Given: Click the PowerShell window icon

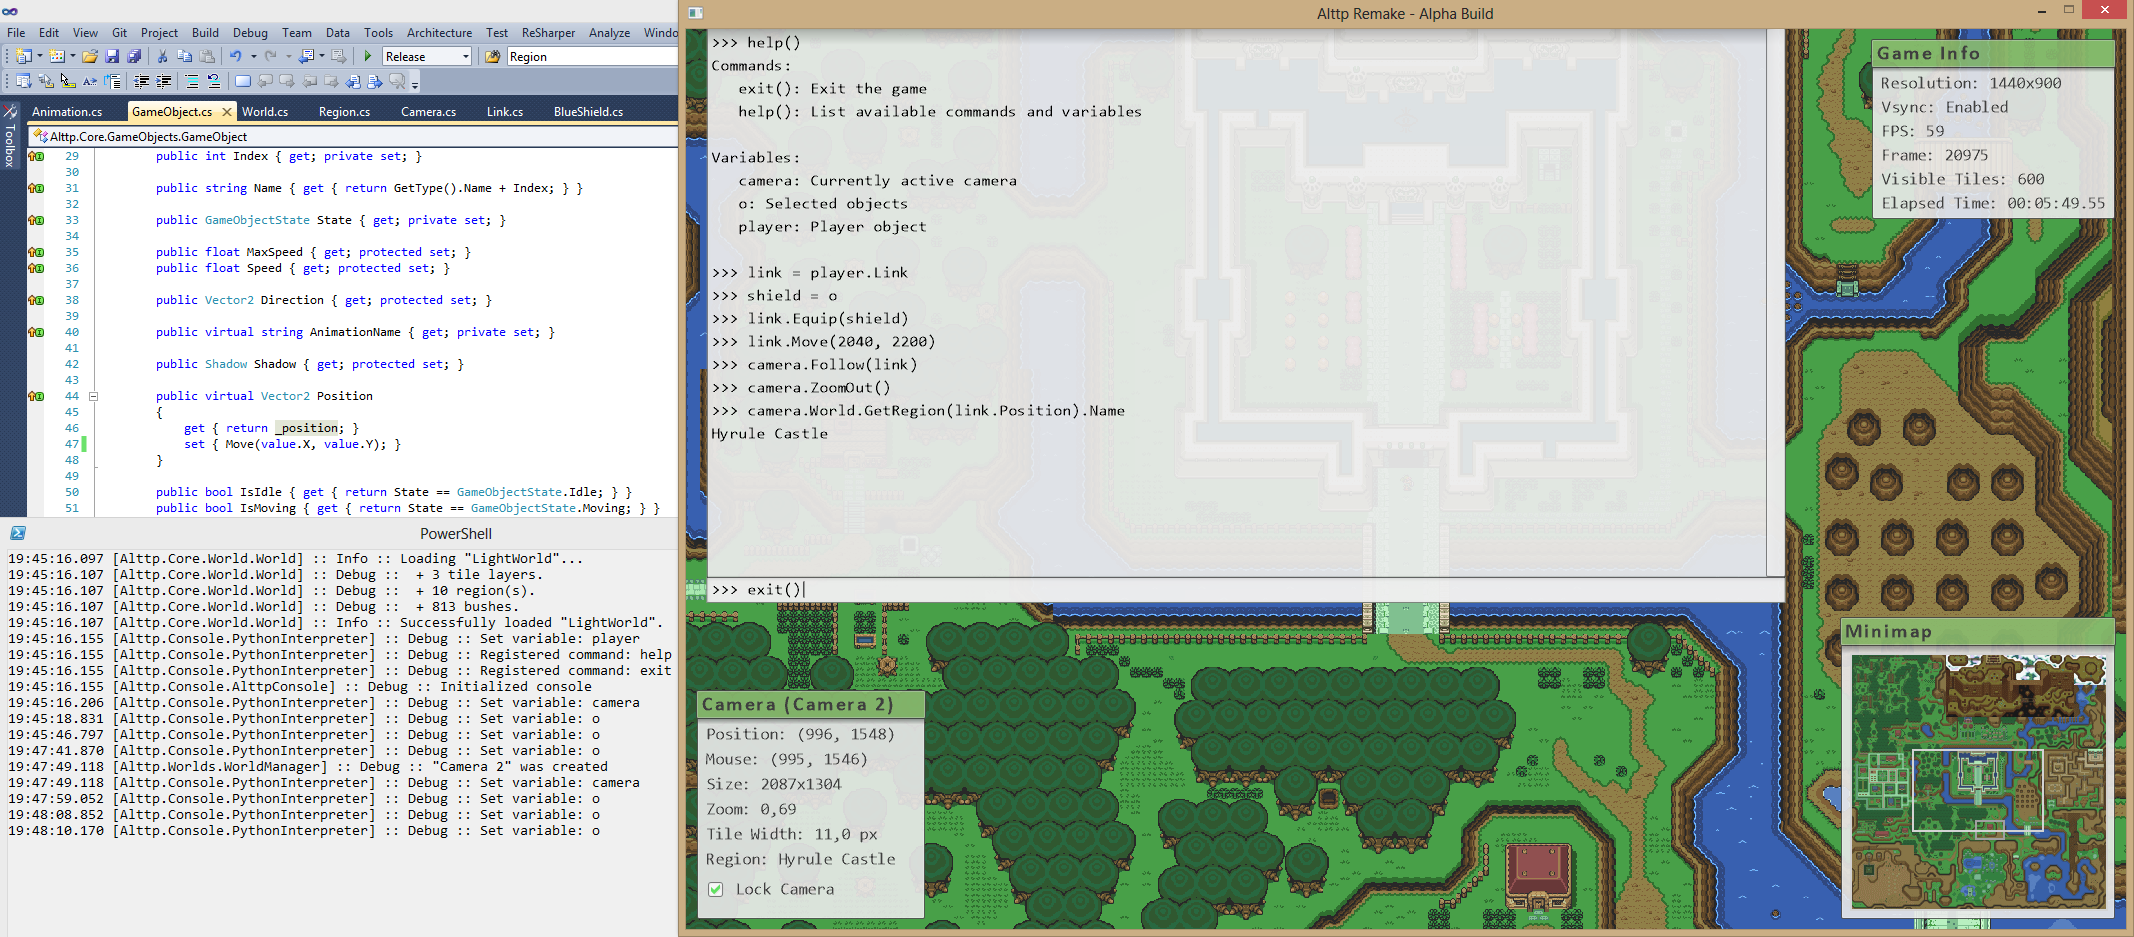Looking at the screenshot, I should (x=18, y=534).
